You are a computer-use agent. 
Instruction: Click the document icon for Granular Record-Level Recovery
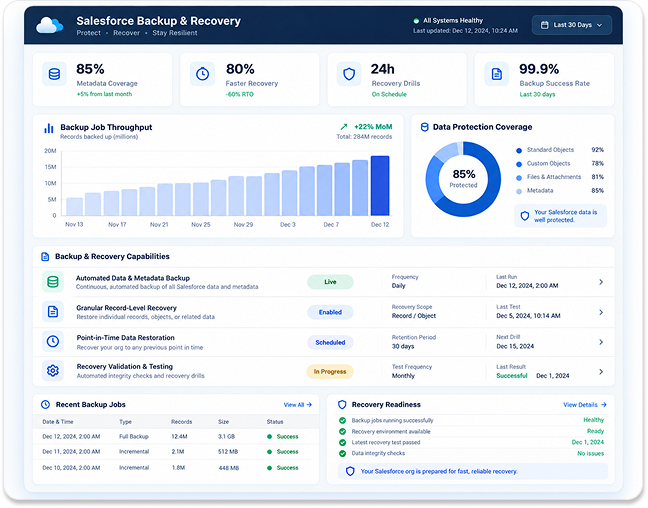53,312
